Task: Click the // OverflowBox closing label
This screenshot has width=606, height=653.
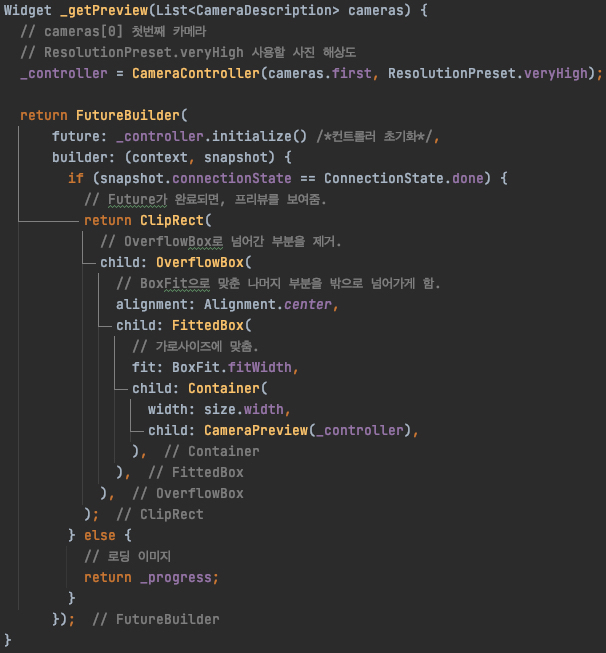Action: point(188,493)
